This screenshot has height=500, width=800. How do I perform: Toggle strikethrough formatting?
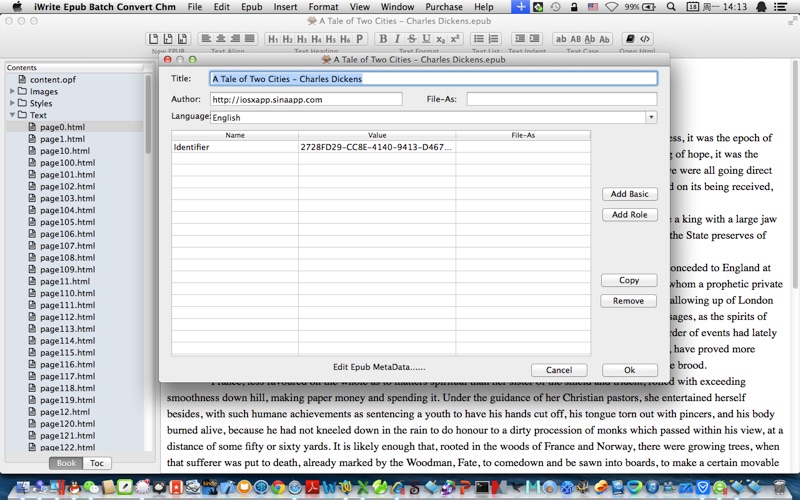tap(412, 39)
